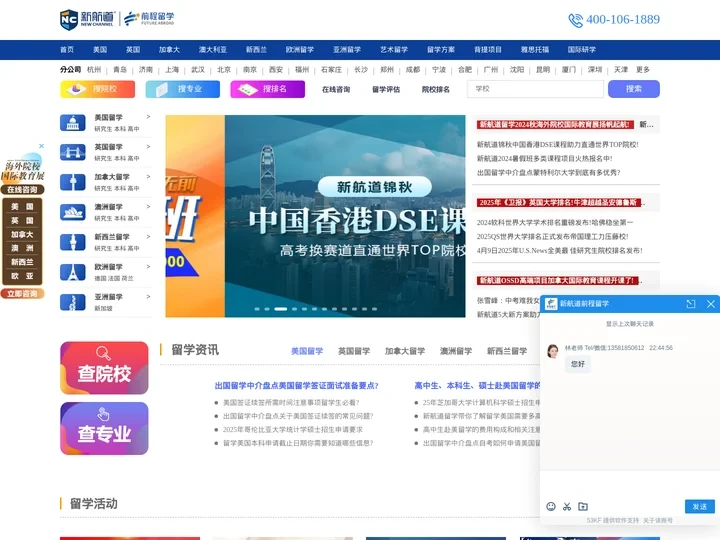Show 更多 branch cities
This screenshot has height=540, width=720.
pos(643,69)
